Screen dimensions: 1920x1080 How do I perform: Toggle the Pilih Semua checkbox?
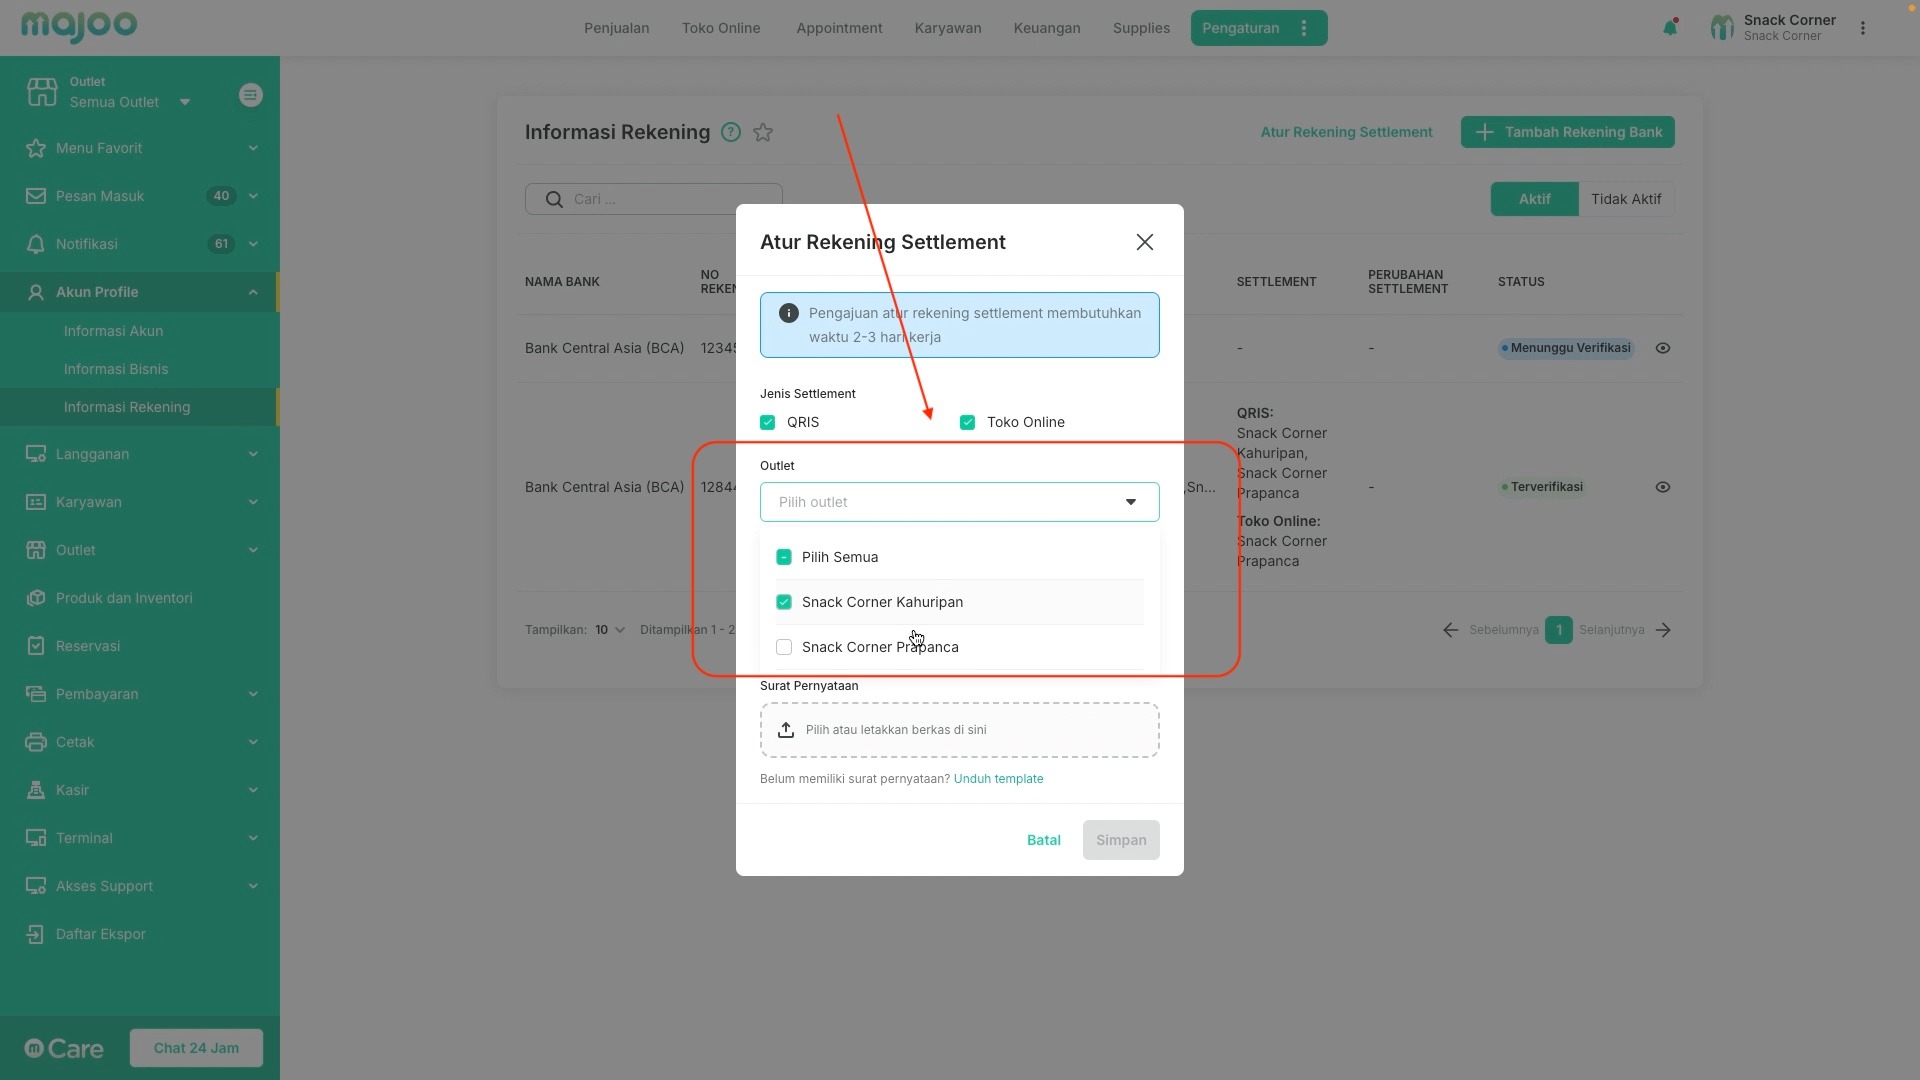click(x=784, y=557)
